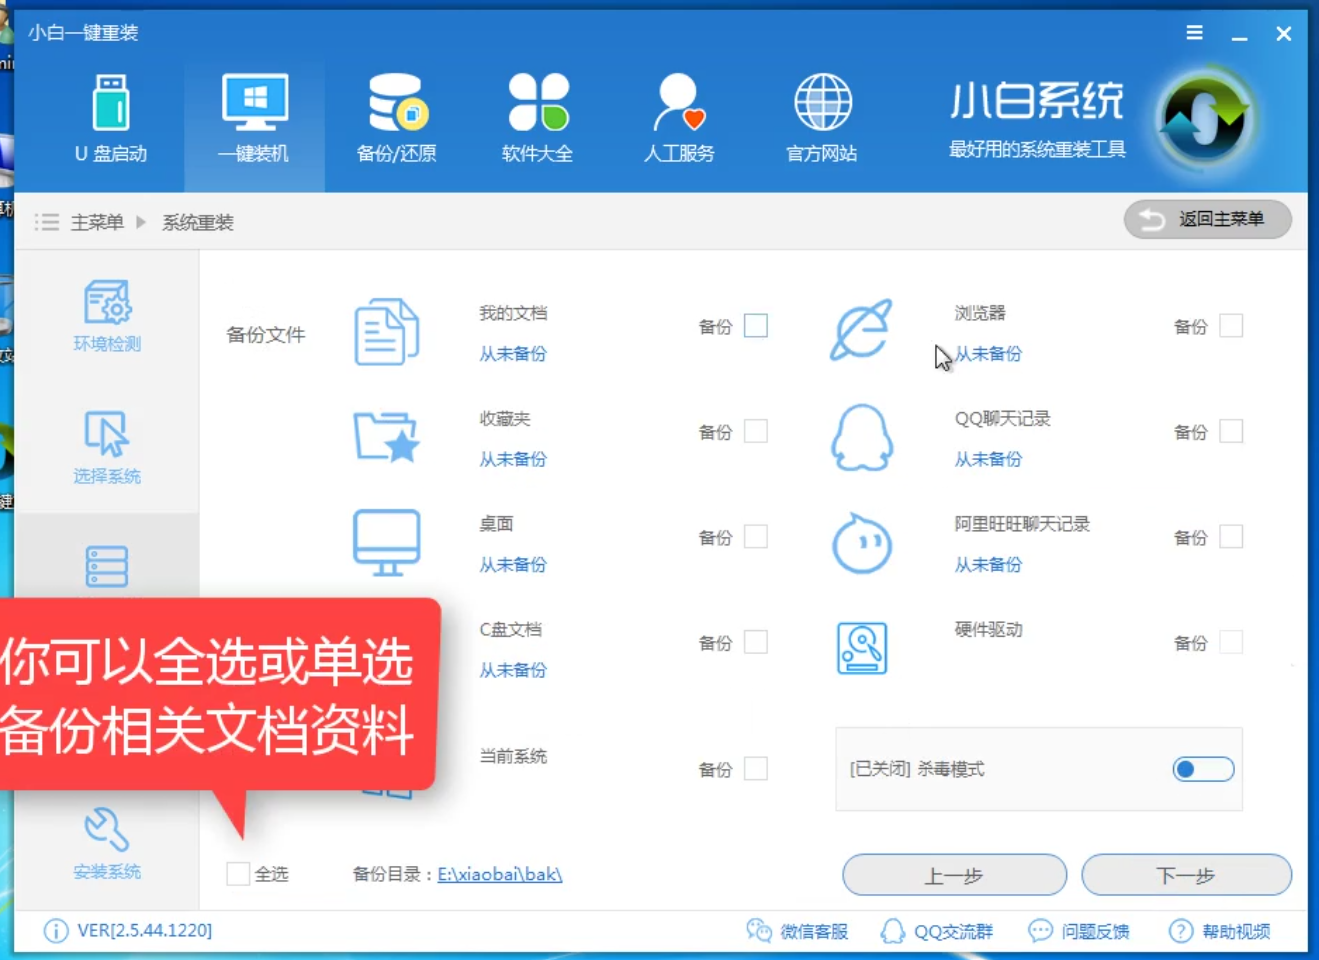1319x960 pixels.
Task: Click 系统重装 breadcrumb item
Action: (x=198, y=222)
